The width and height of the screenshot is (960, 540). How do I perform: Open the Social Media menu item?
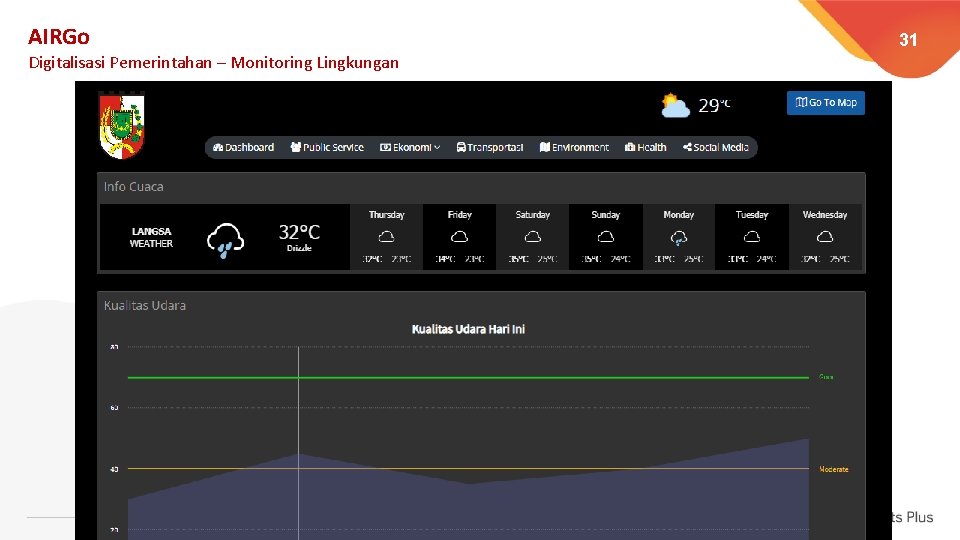click(x=716, y=148)
